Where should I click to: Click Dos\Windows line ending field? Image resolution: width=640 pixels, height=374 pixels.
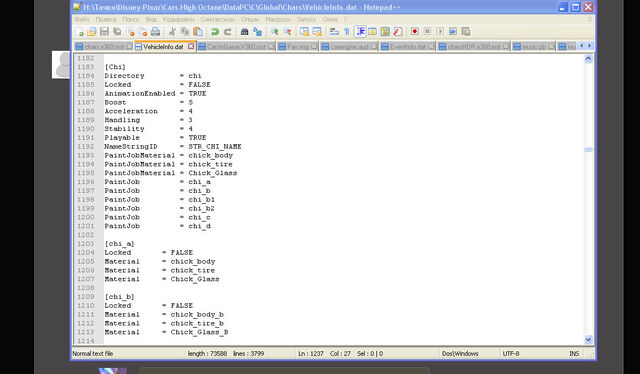(x=460, y=354)
